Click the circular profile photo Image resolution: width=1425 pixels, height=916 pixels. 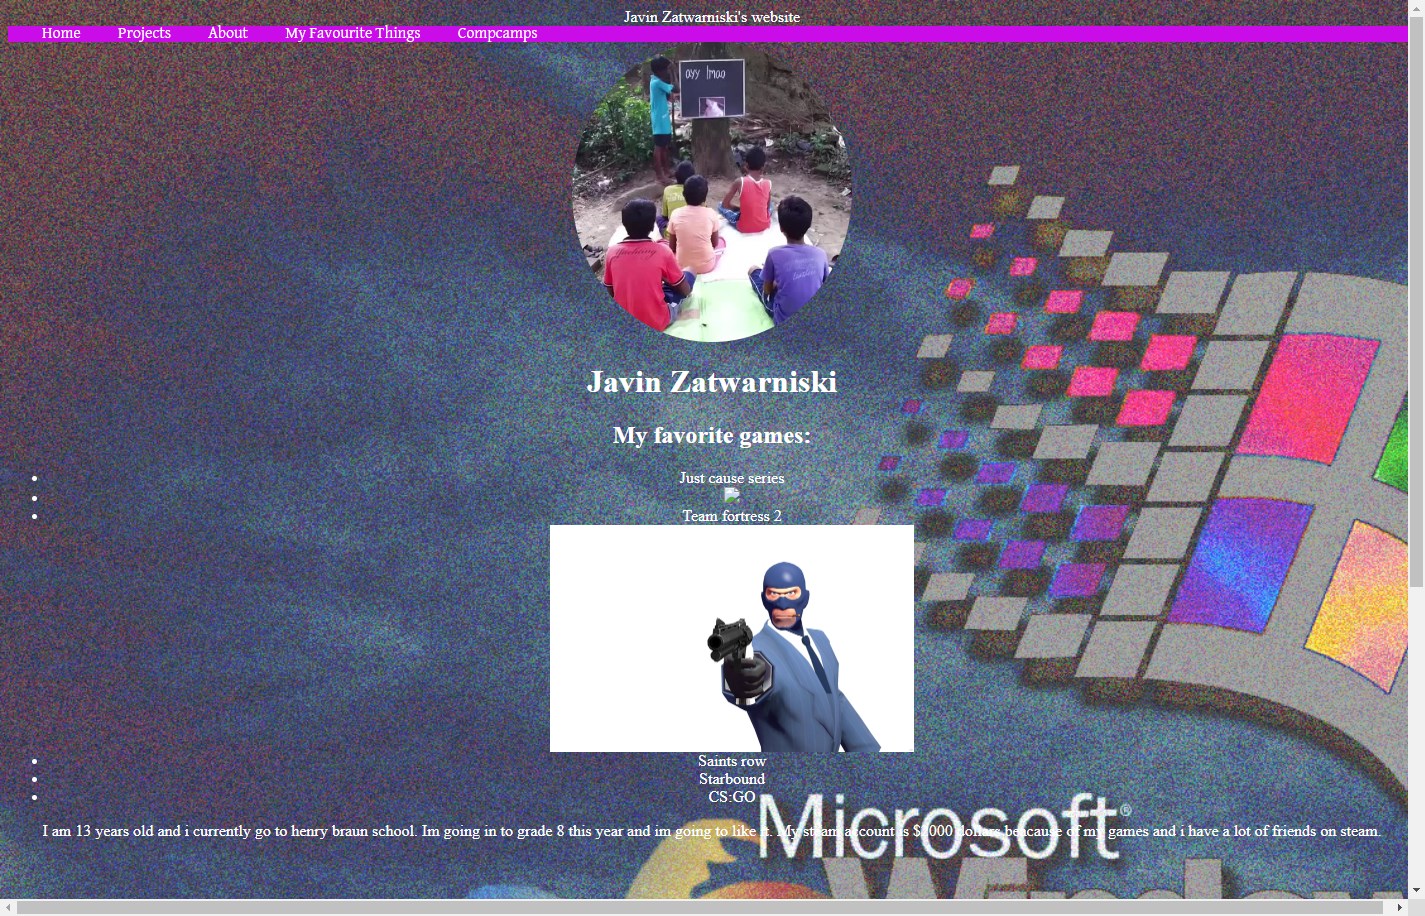[712, 192]
